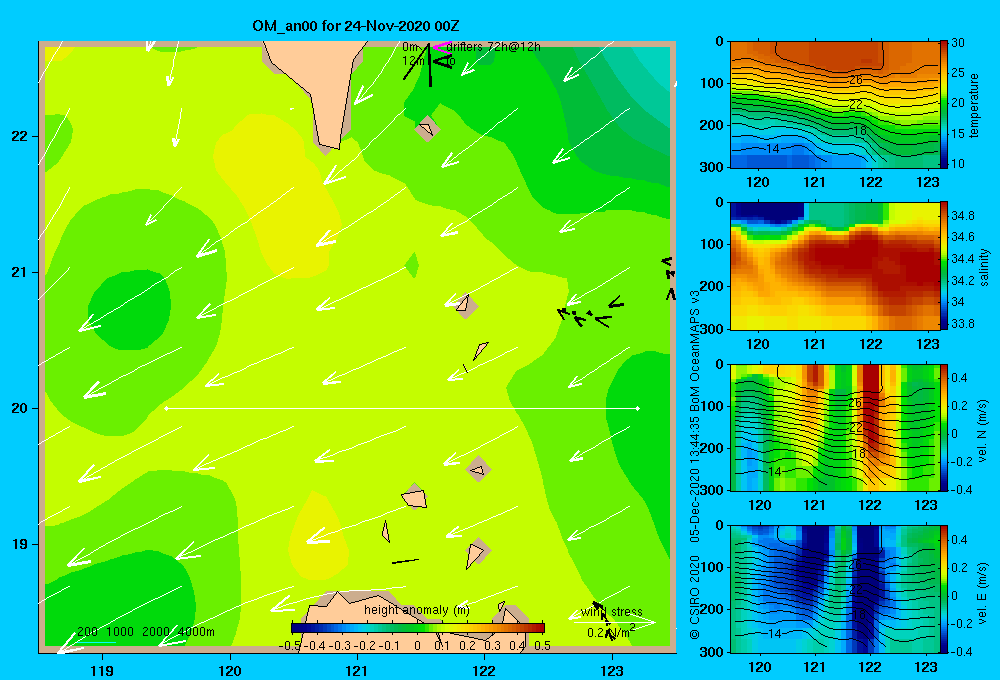Screen dimensions: 1000x680
Task: Click the '200' bathymetry contour legend label
Action: (87, 632)
